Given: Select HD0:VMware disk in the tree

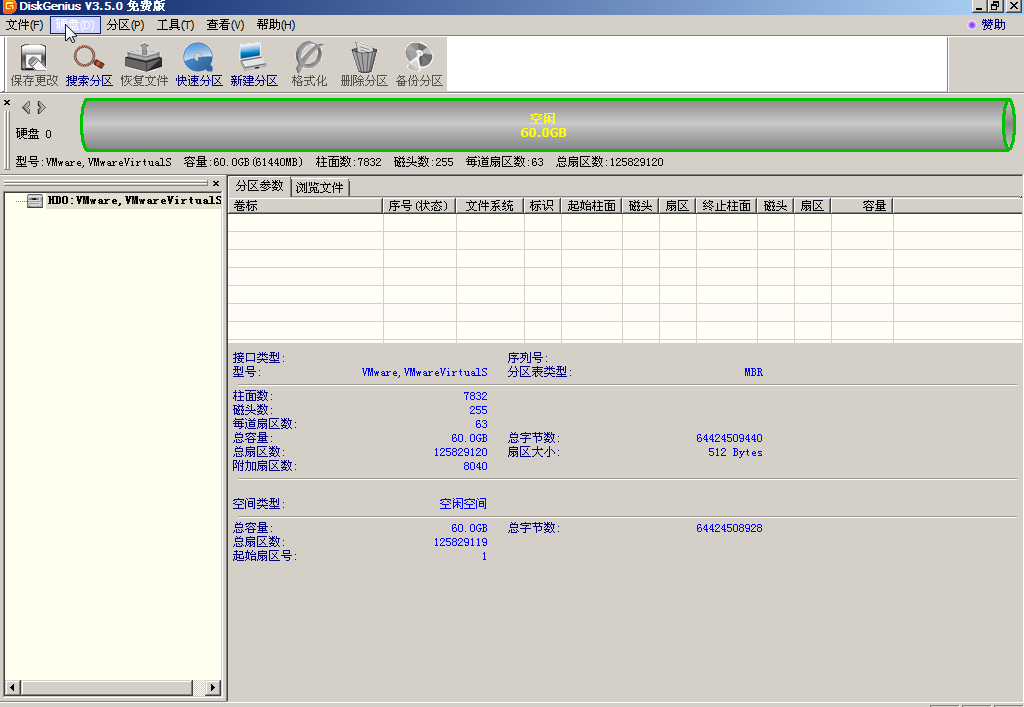Looking at the screenshot, I should pos(133,201).
